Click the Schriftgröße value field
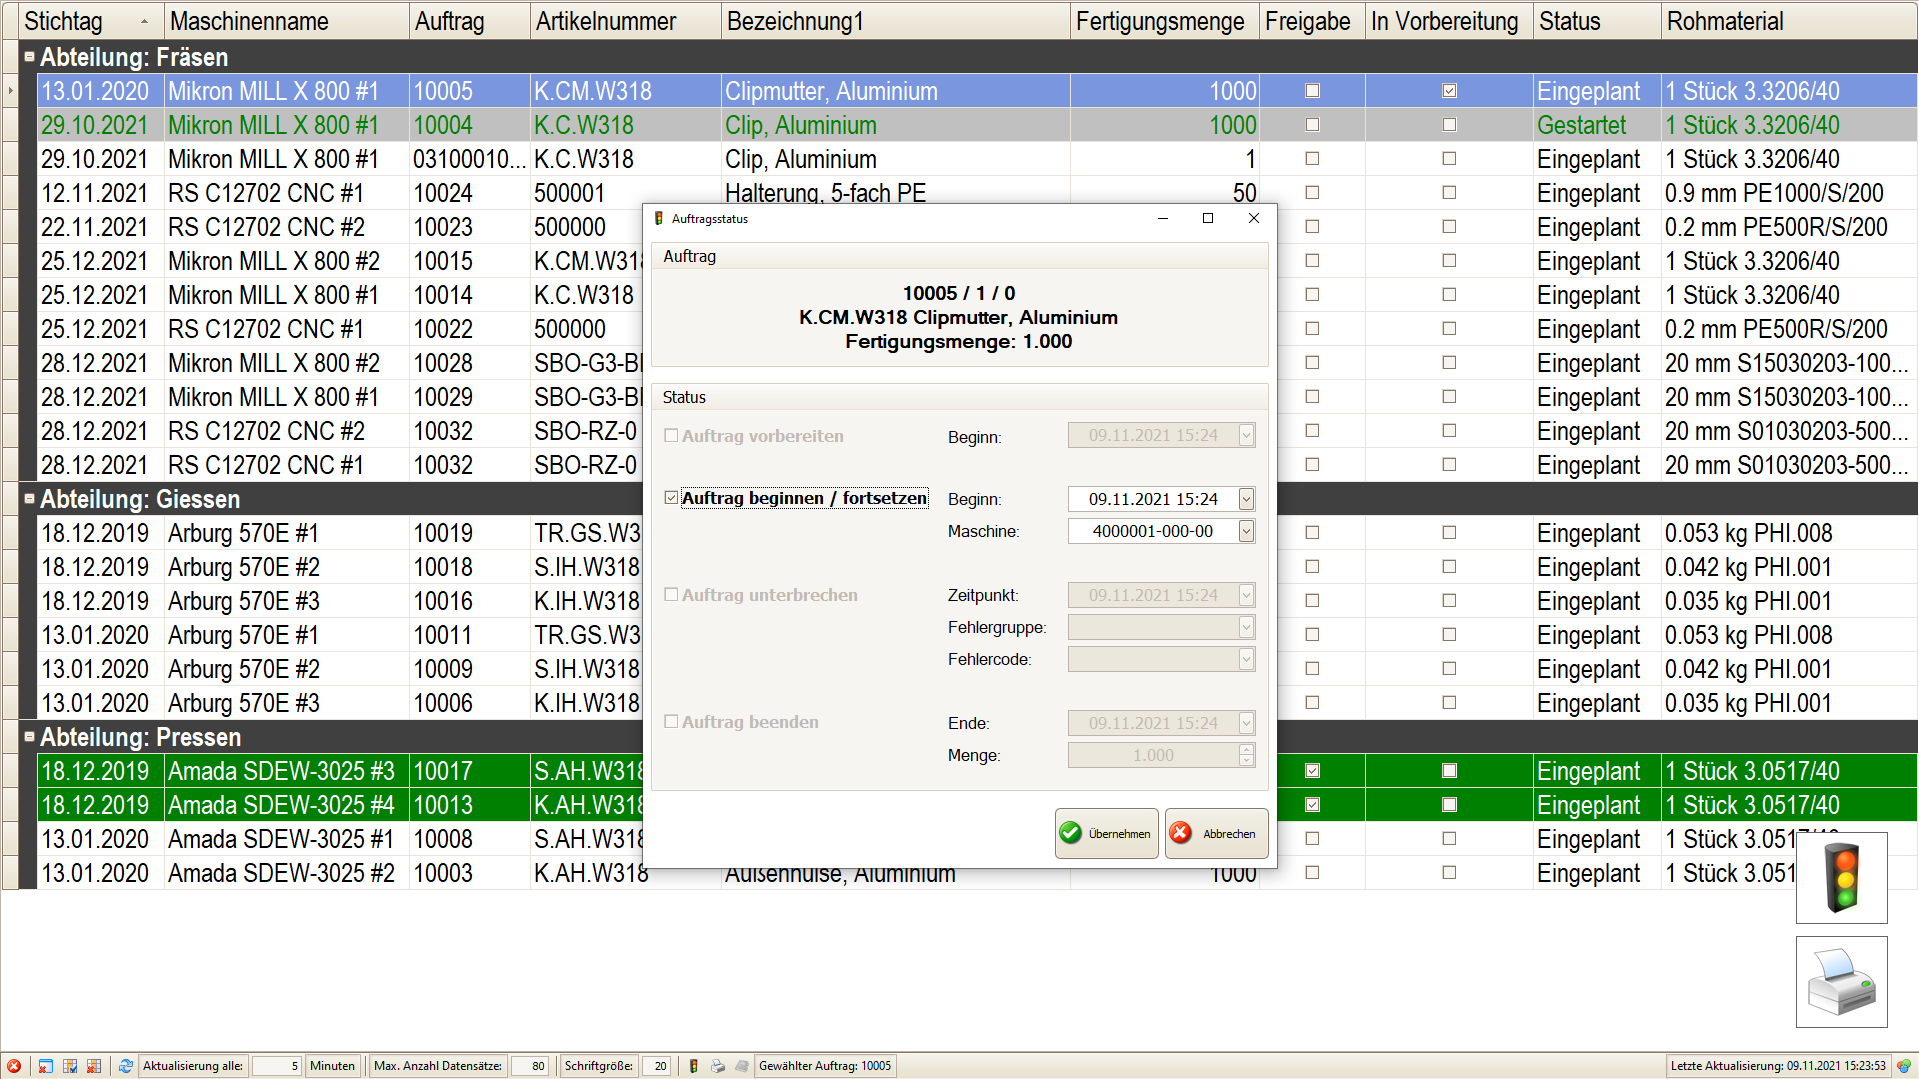This screenshot has width=1919, height=1079. tap(656, 1066)
